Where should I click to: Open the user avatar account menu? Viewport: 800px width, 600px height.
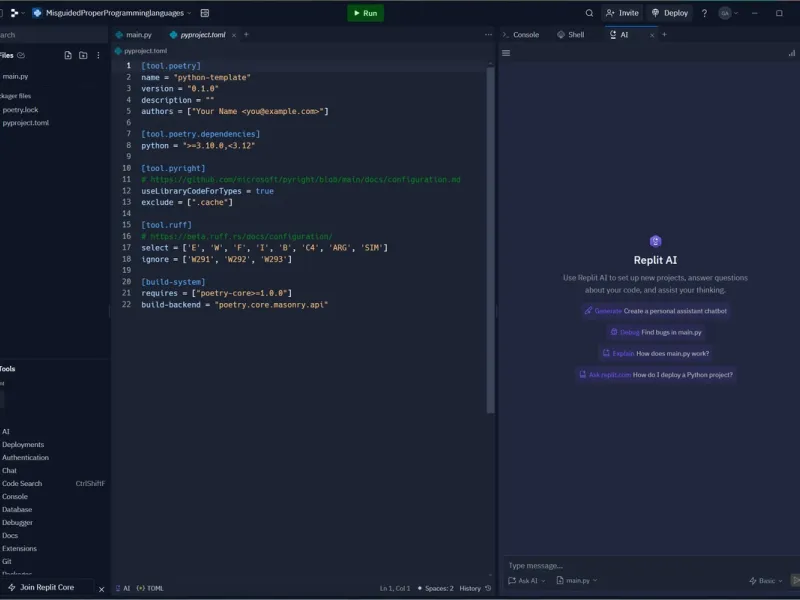[728, 13]
